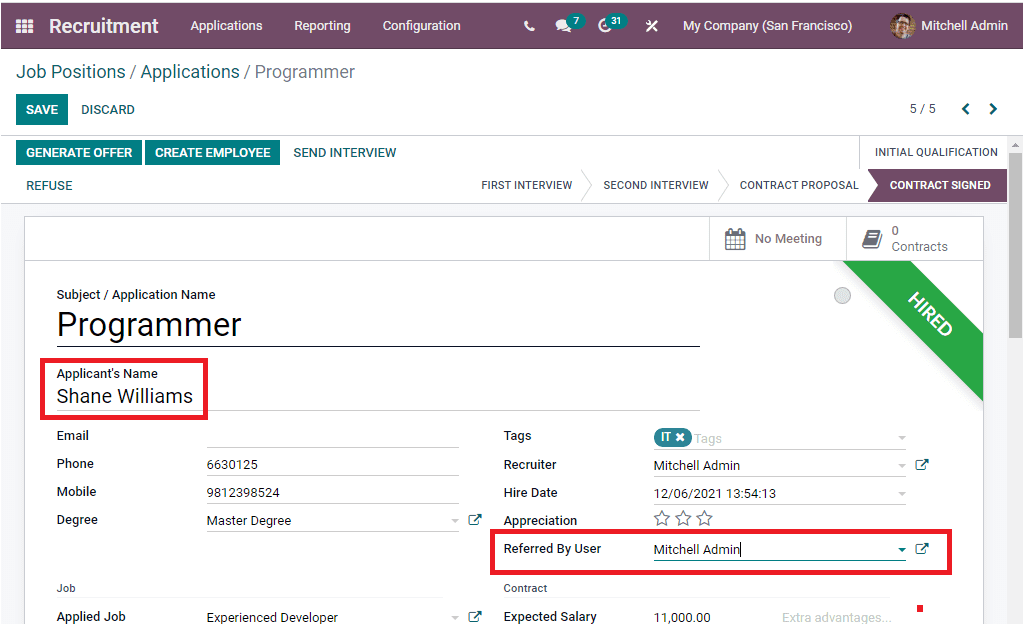Toggle the kanban state circle near HIRED ribbon
This screenshot has height=625, width=1024.
pyautogui.click(x=842, y=295)
